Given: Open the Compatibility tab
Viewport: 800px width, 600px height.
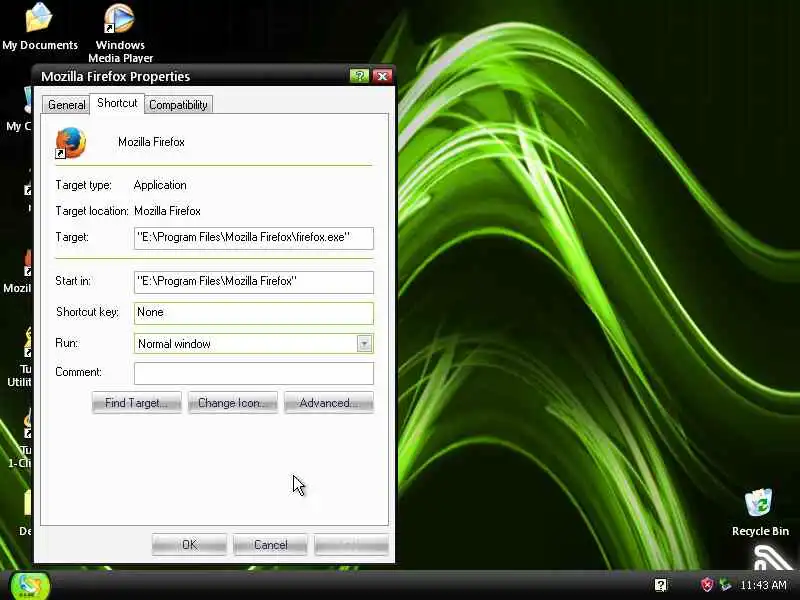Looking at the screenshot, I should tap(178, 105).
